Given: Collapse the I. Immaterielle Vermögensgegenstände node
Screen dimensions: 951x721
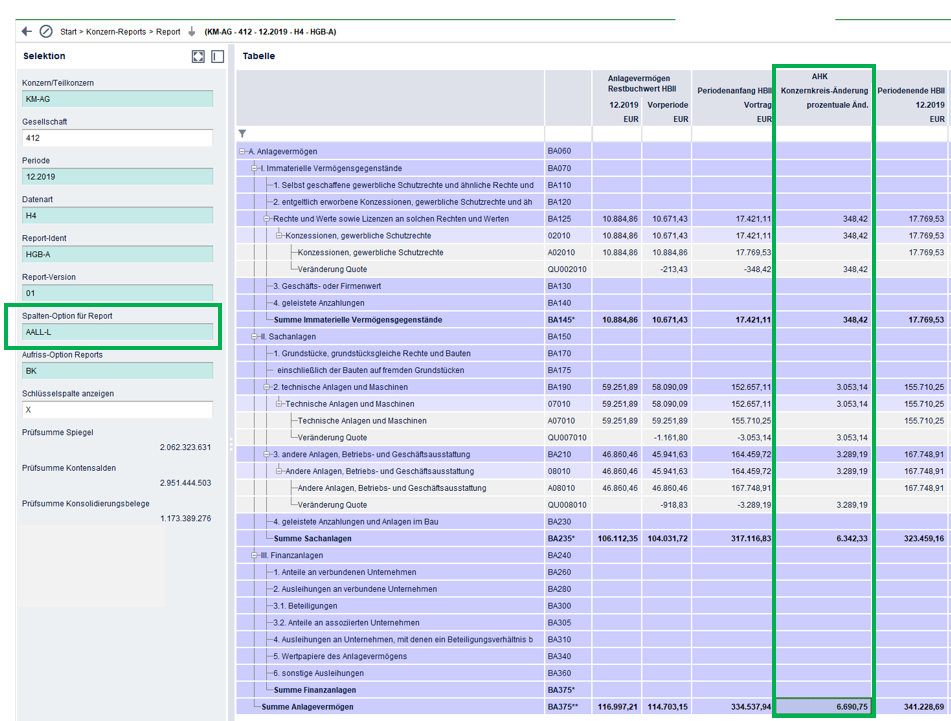Looking at the screenshot, I should pyautogui.click(x=254, y=169).
